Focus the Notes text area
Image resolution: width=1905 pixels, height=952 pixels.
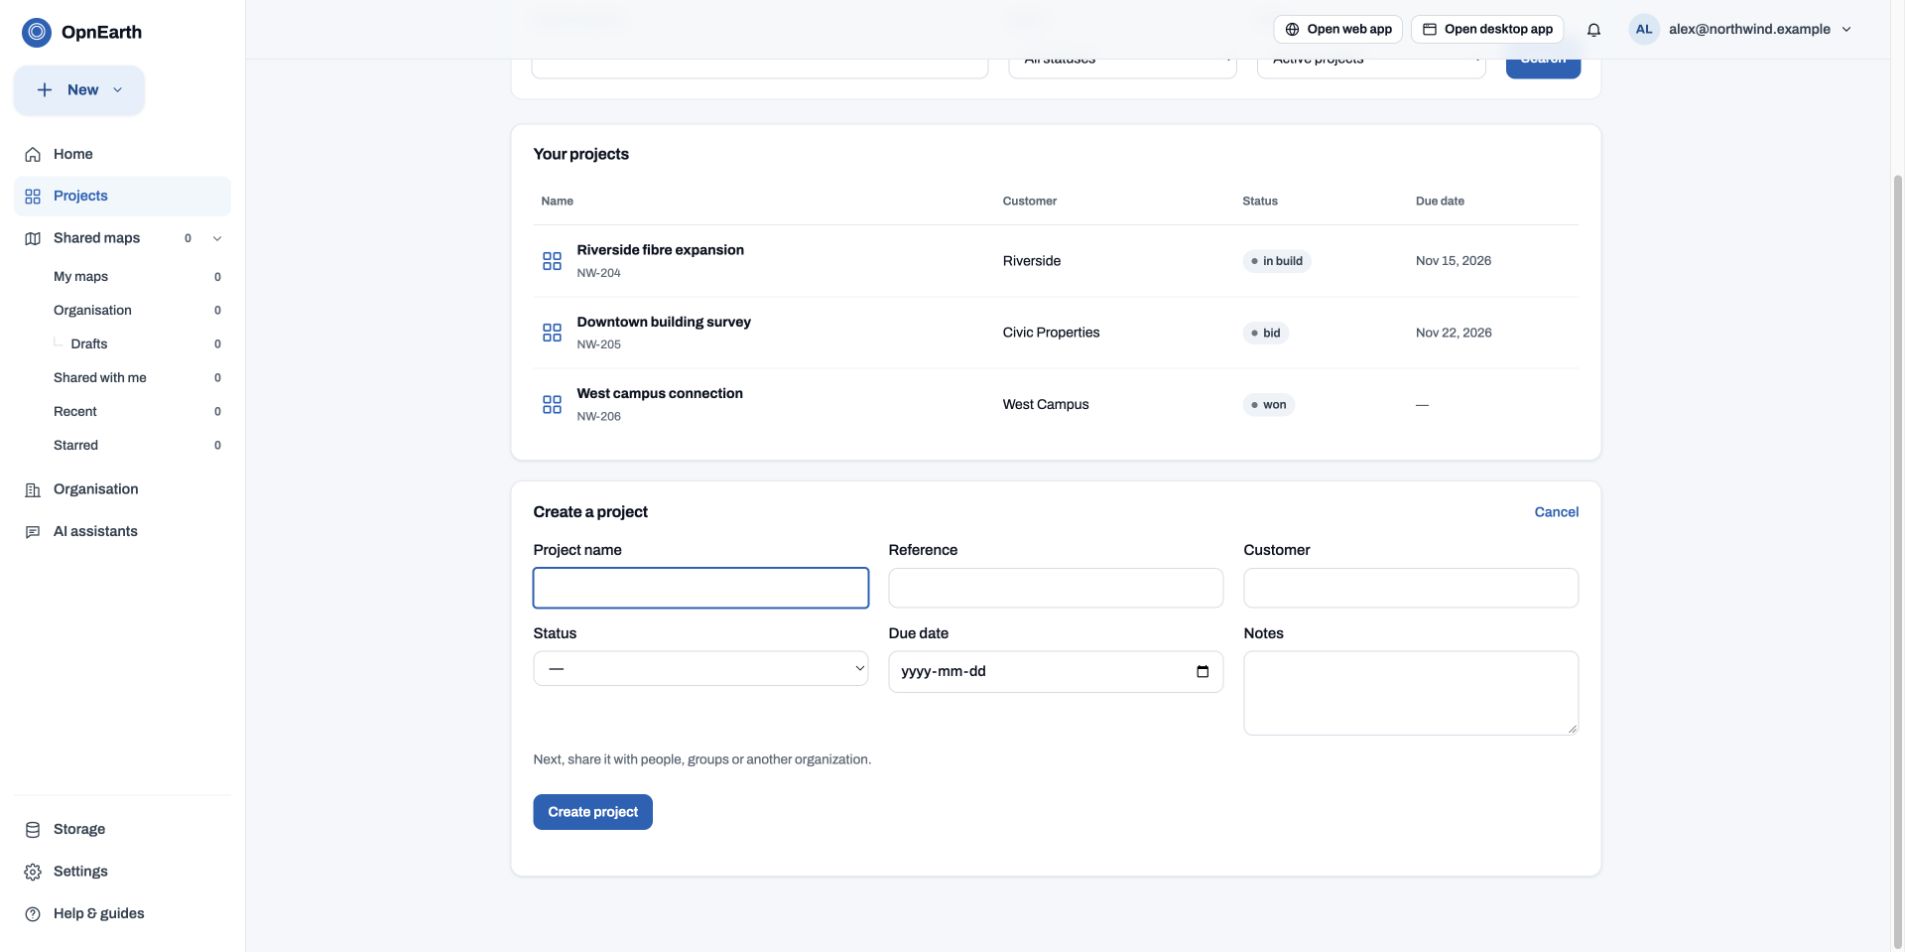pos(1410,693)
